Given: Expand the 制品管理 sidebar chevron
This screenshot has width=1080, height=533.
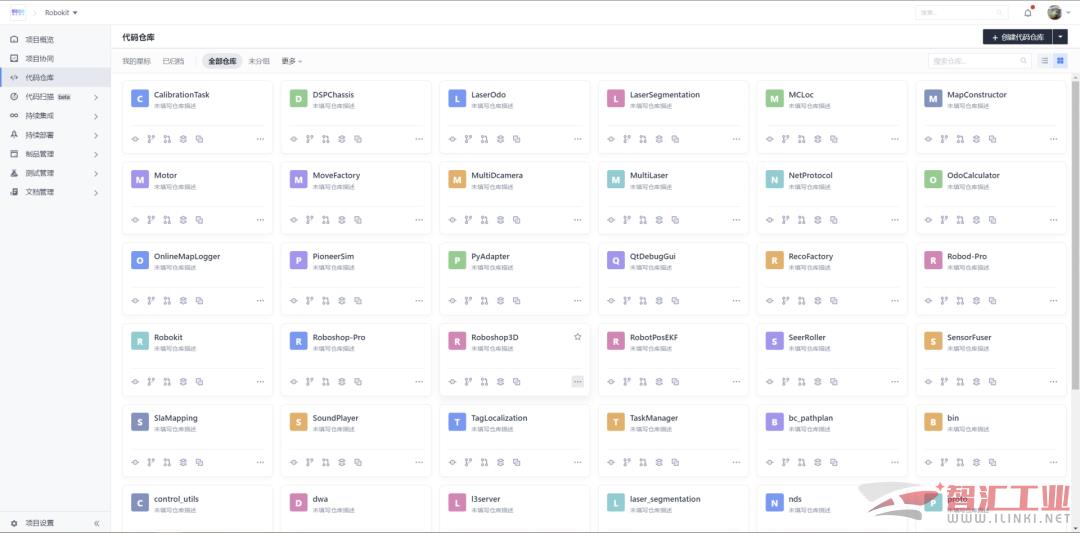Looking at the screenshot, I should [x=96, y=154].
